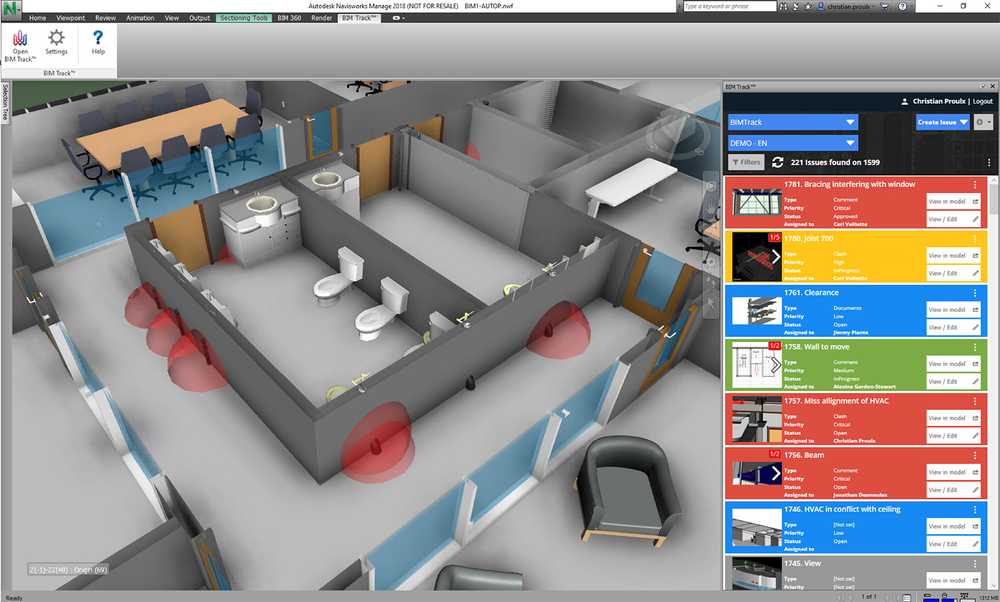This screenshot has width=1000, height=602.
Task: Open options menu for issue 1756
Action: point(974,455)
